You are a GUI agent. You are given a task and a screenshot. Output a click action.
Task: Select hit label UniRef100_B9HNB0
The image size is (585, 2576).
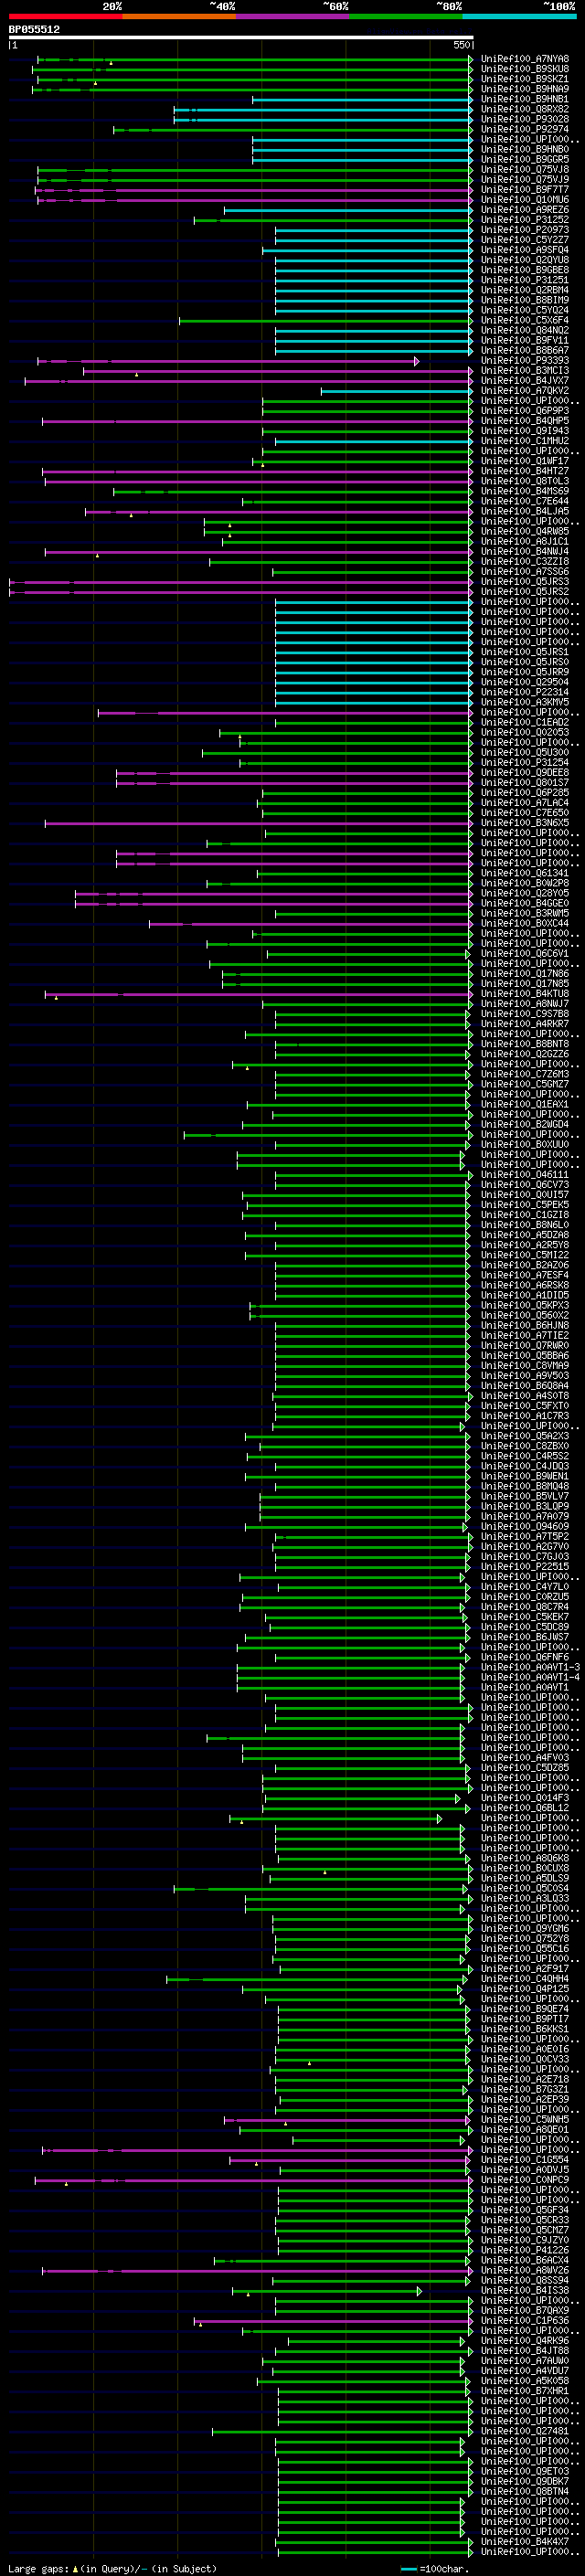click(525, 149)
